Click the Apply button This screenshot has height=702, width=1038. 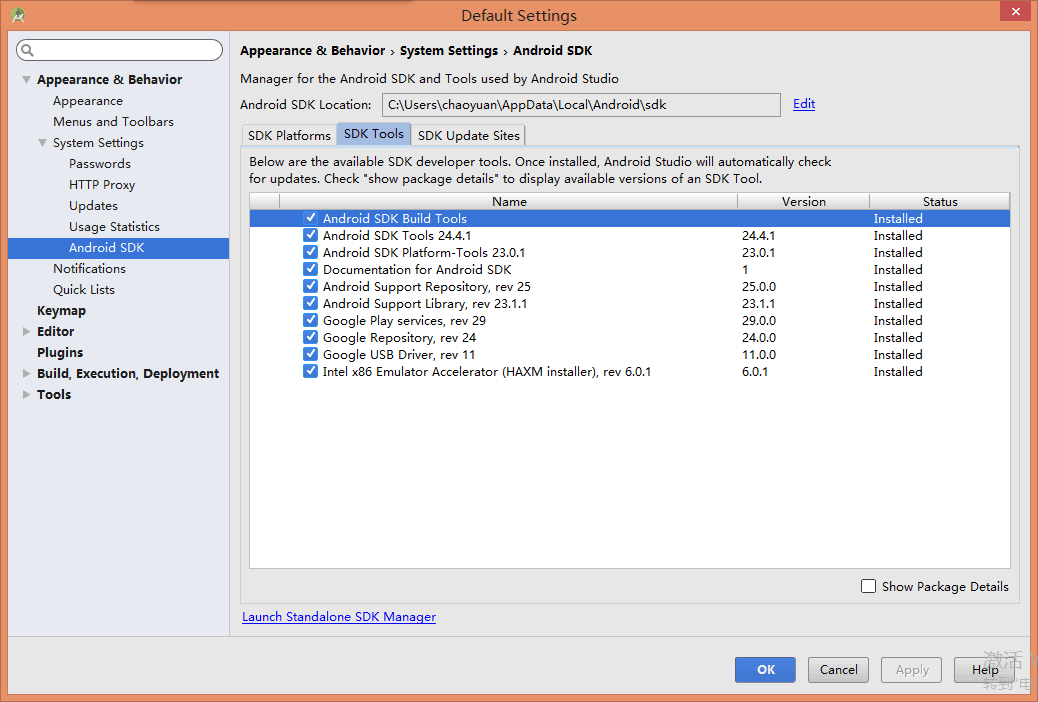coord(912,670)
